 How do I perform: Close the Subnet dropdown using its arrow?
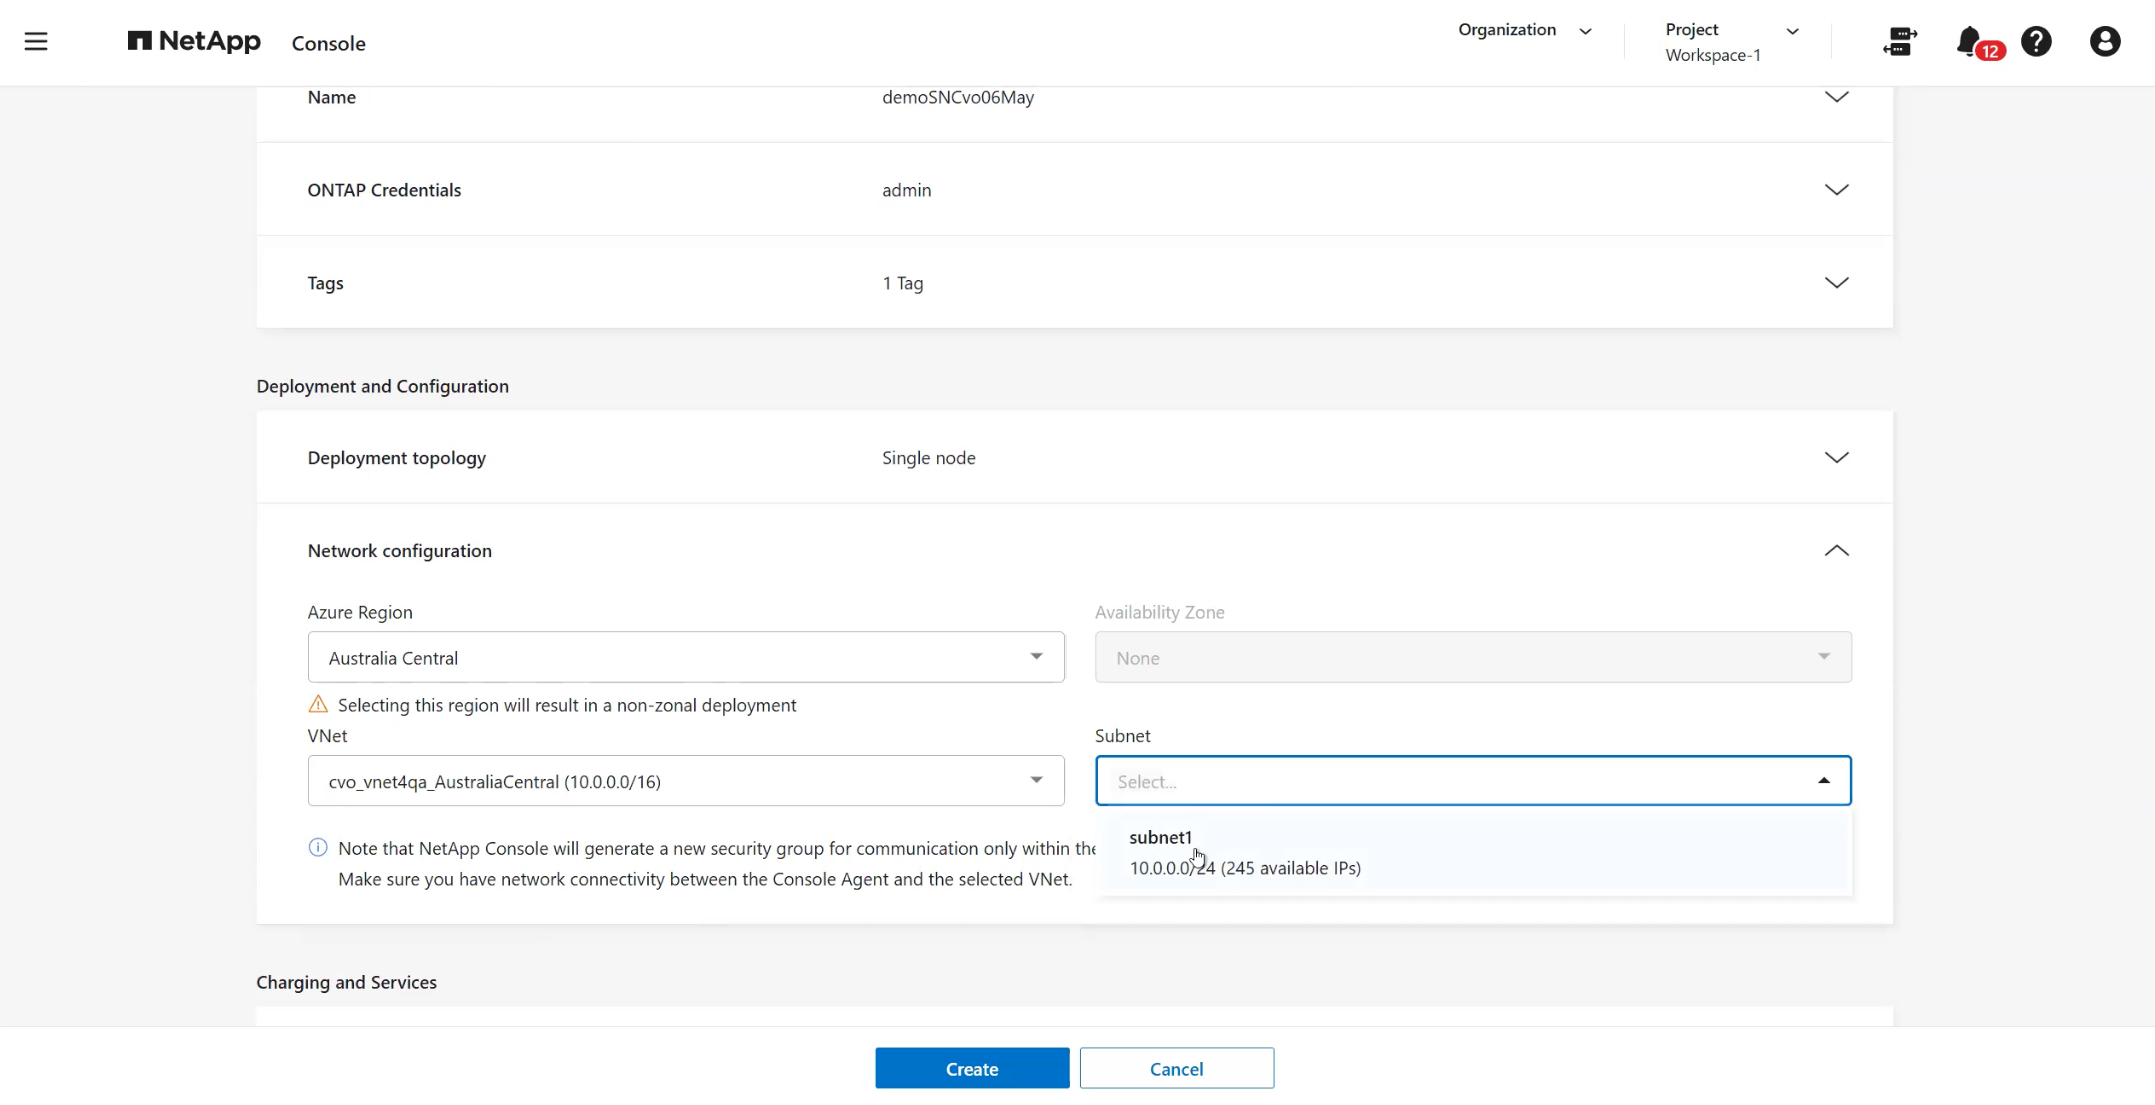[1823, 781]
